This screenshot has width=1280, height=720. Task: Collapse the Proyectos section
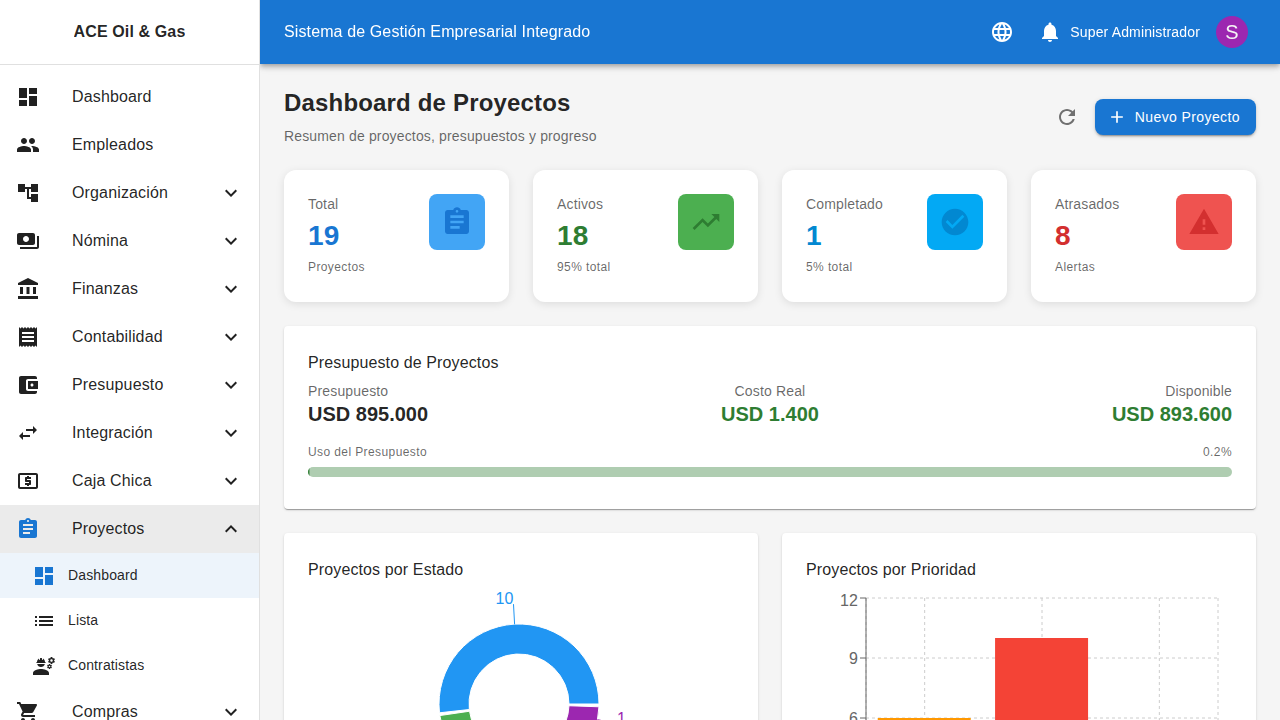pyautogui.click(x=128, y=528)
